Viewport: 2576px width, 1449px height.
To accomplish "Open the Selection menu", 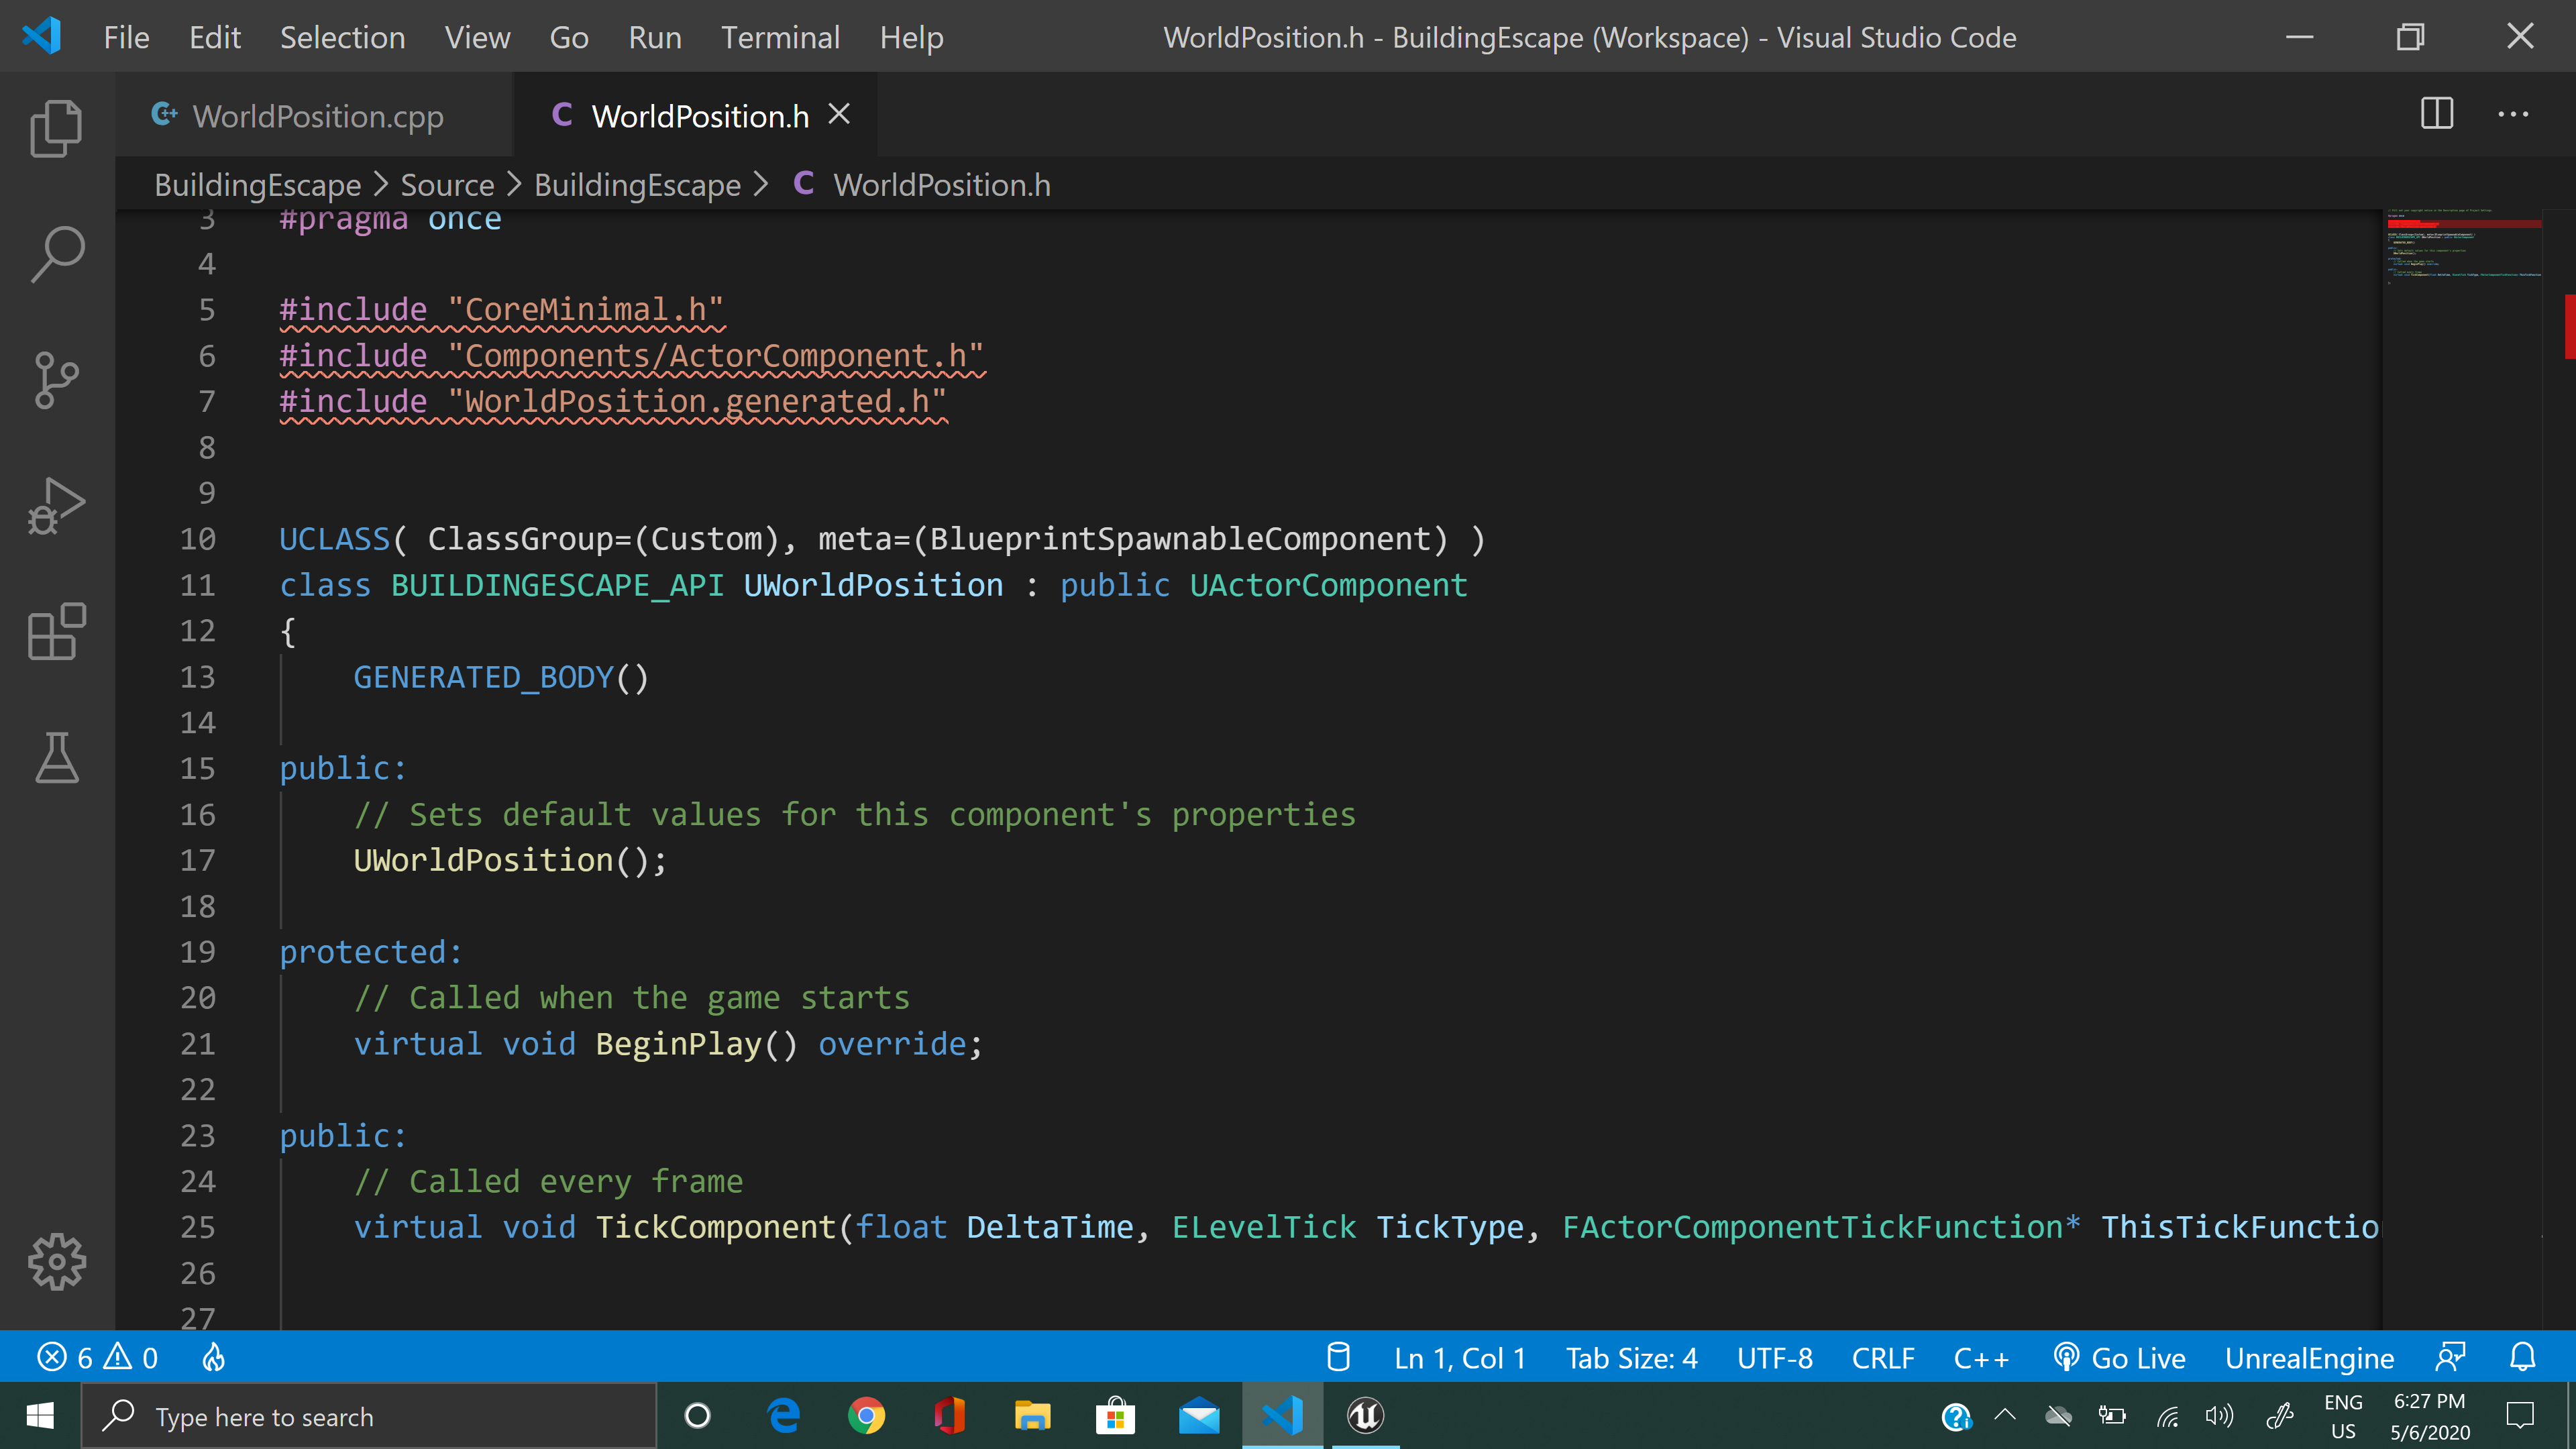I will coord(342,37).
